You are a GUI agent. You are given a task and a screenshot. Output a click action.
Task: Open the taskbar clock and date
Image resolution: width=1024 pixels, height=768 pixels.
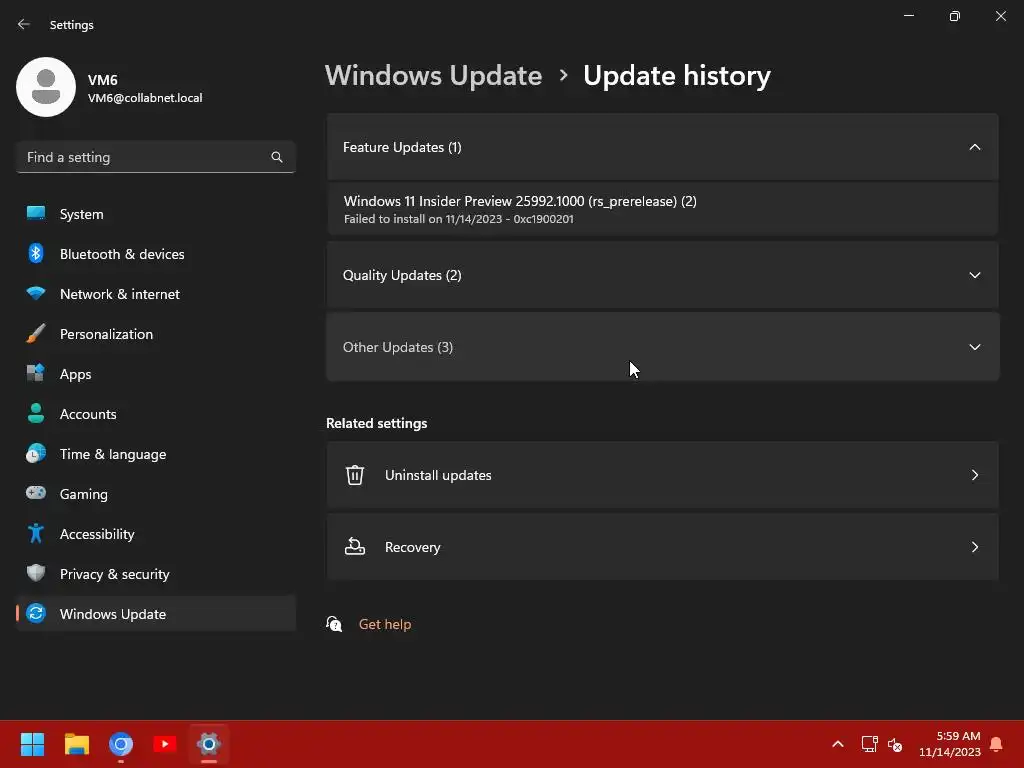coord(950,744)
